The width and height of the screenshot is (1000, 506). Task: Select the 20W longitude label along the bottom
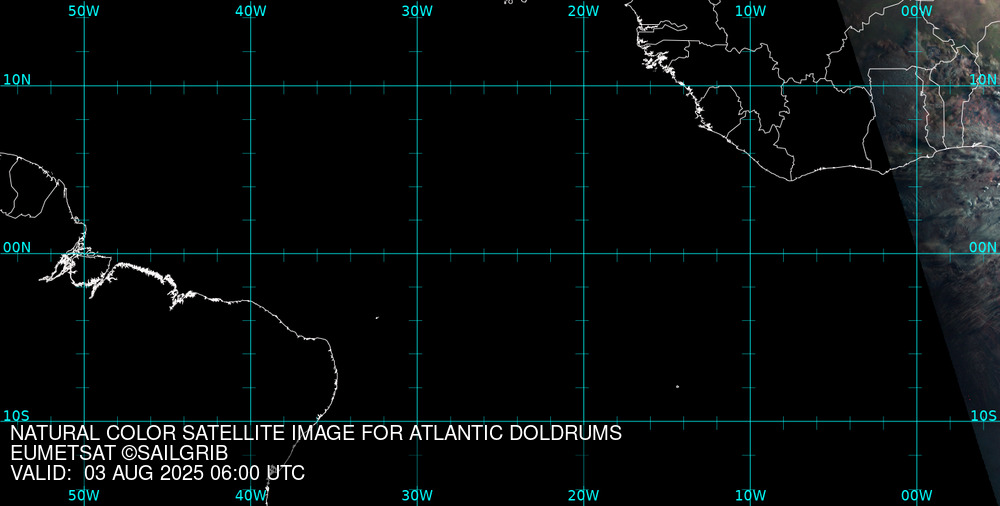click(x=584, y=496)
